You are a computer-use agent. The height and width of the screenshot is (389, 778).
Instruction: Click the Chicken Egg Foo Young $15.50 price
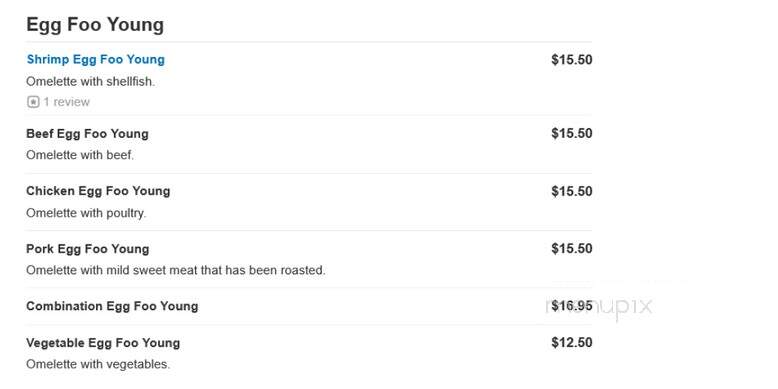[x=572, y=192]
